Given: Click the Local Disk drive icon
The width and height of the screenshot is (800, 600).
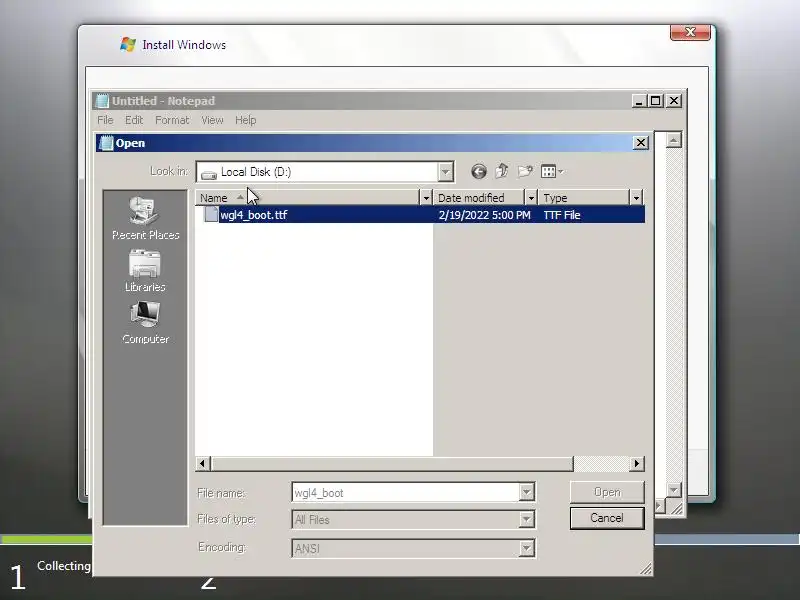Looking at the screenshot, I should click(208, 174).
